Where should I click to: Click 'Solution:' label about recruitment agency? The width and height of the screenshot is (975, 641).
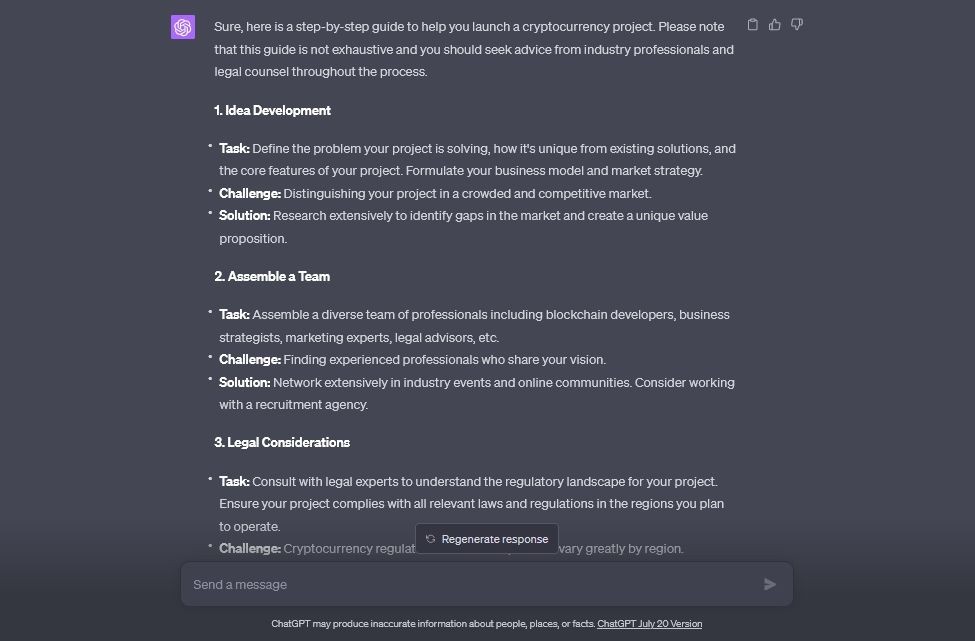tap(244, 382)
